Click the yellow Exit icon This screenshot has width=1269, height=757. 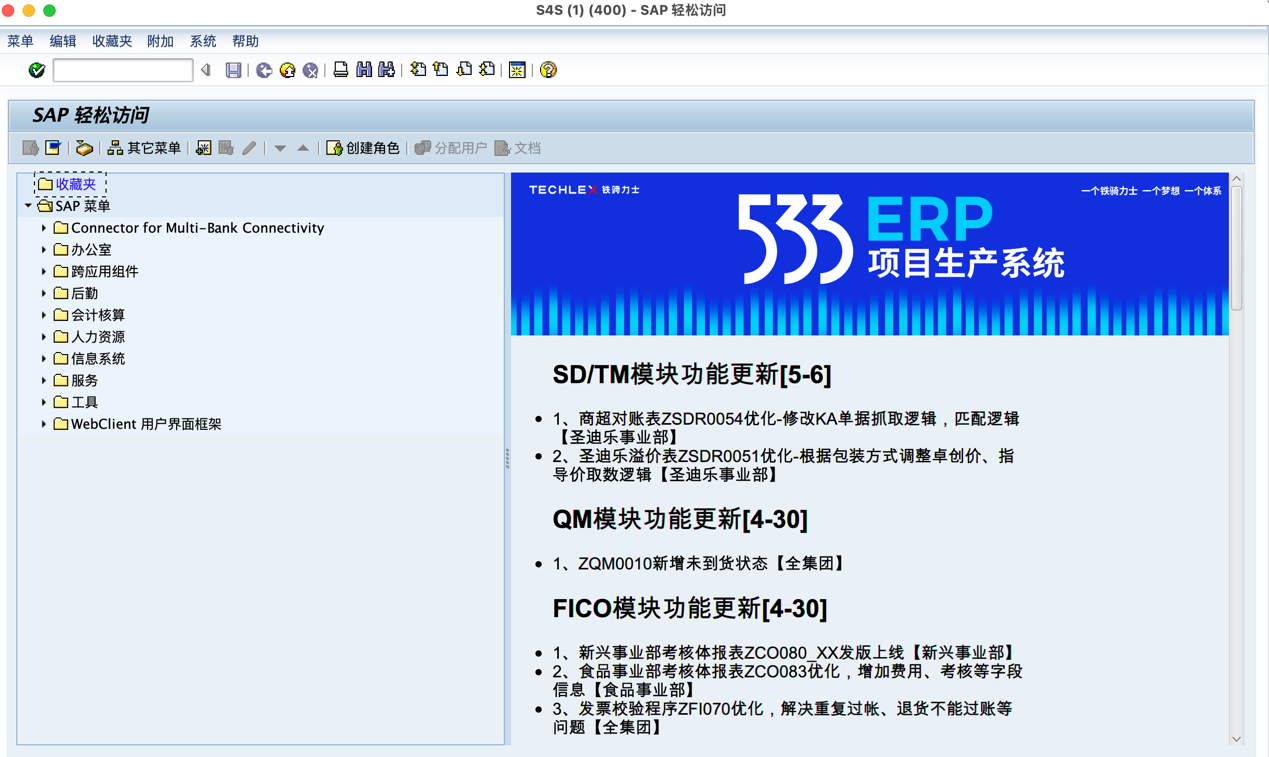coord(288,70)
